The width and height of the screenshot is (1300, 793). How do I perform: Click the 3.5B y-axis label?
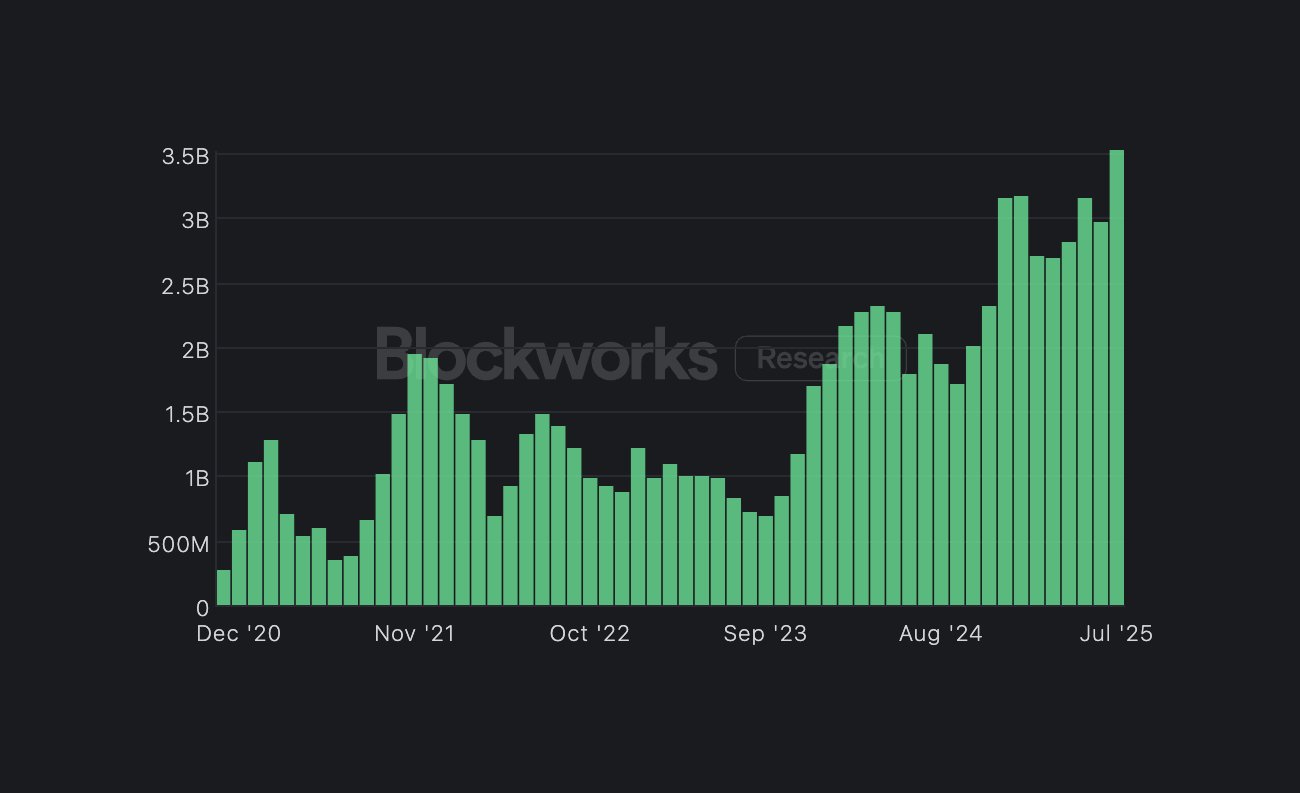click(x=185, y=156)
